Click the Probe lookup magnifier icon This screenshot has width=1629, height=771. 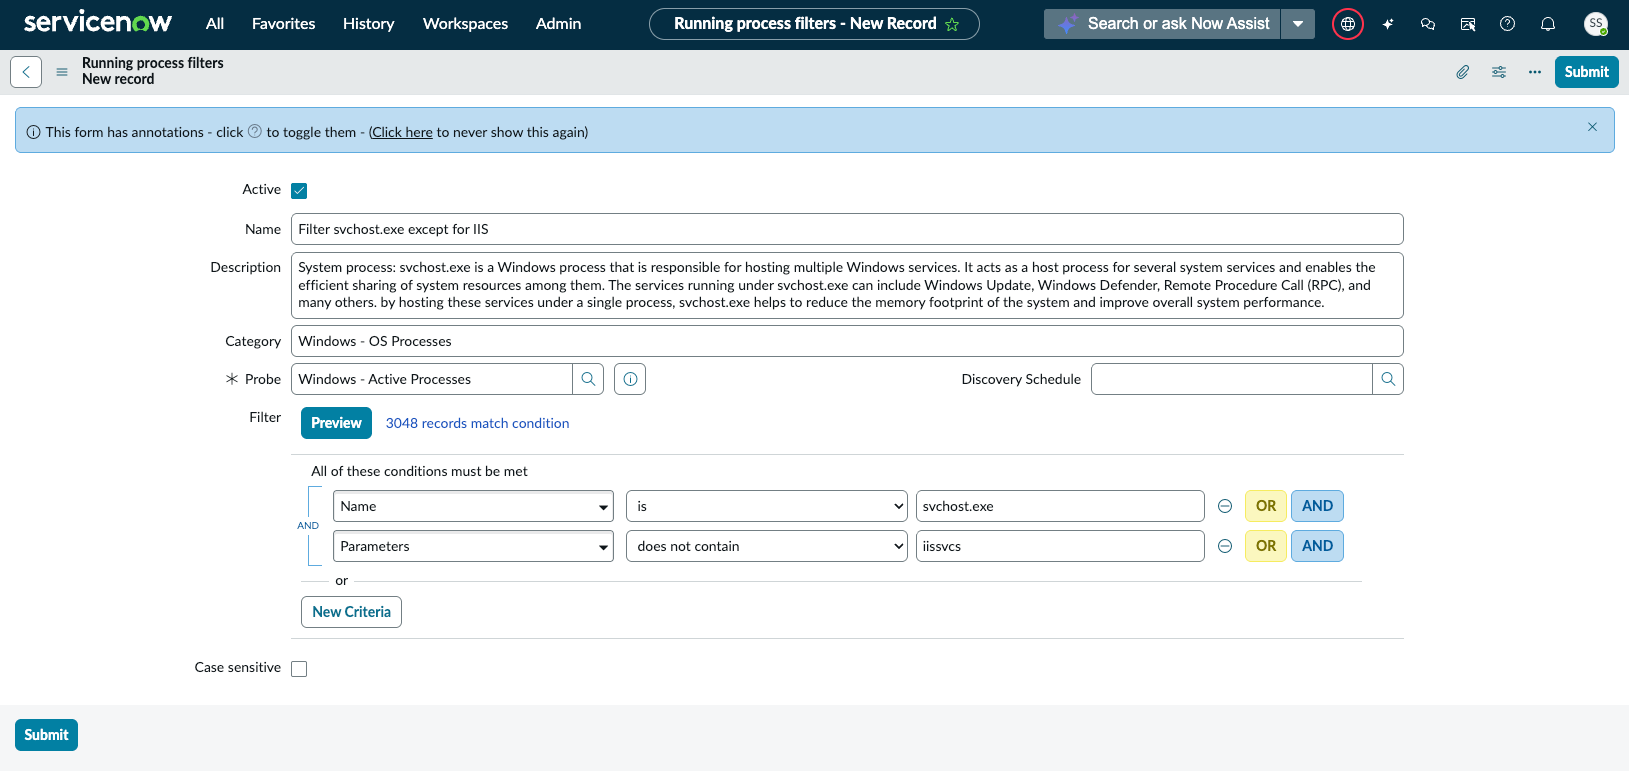pyautogui.click(x=588, y=379)
